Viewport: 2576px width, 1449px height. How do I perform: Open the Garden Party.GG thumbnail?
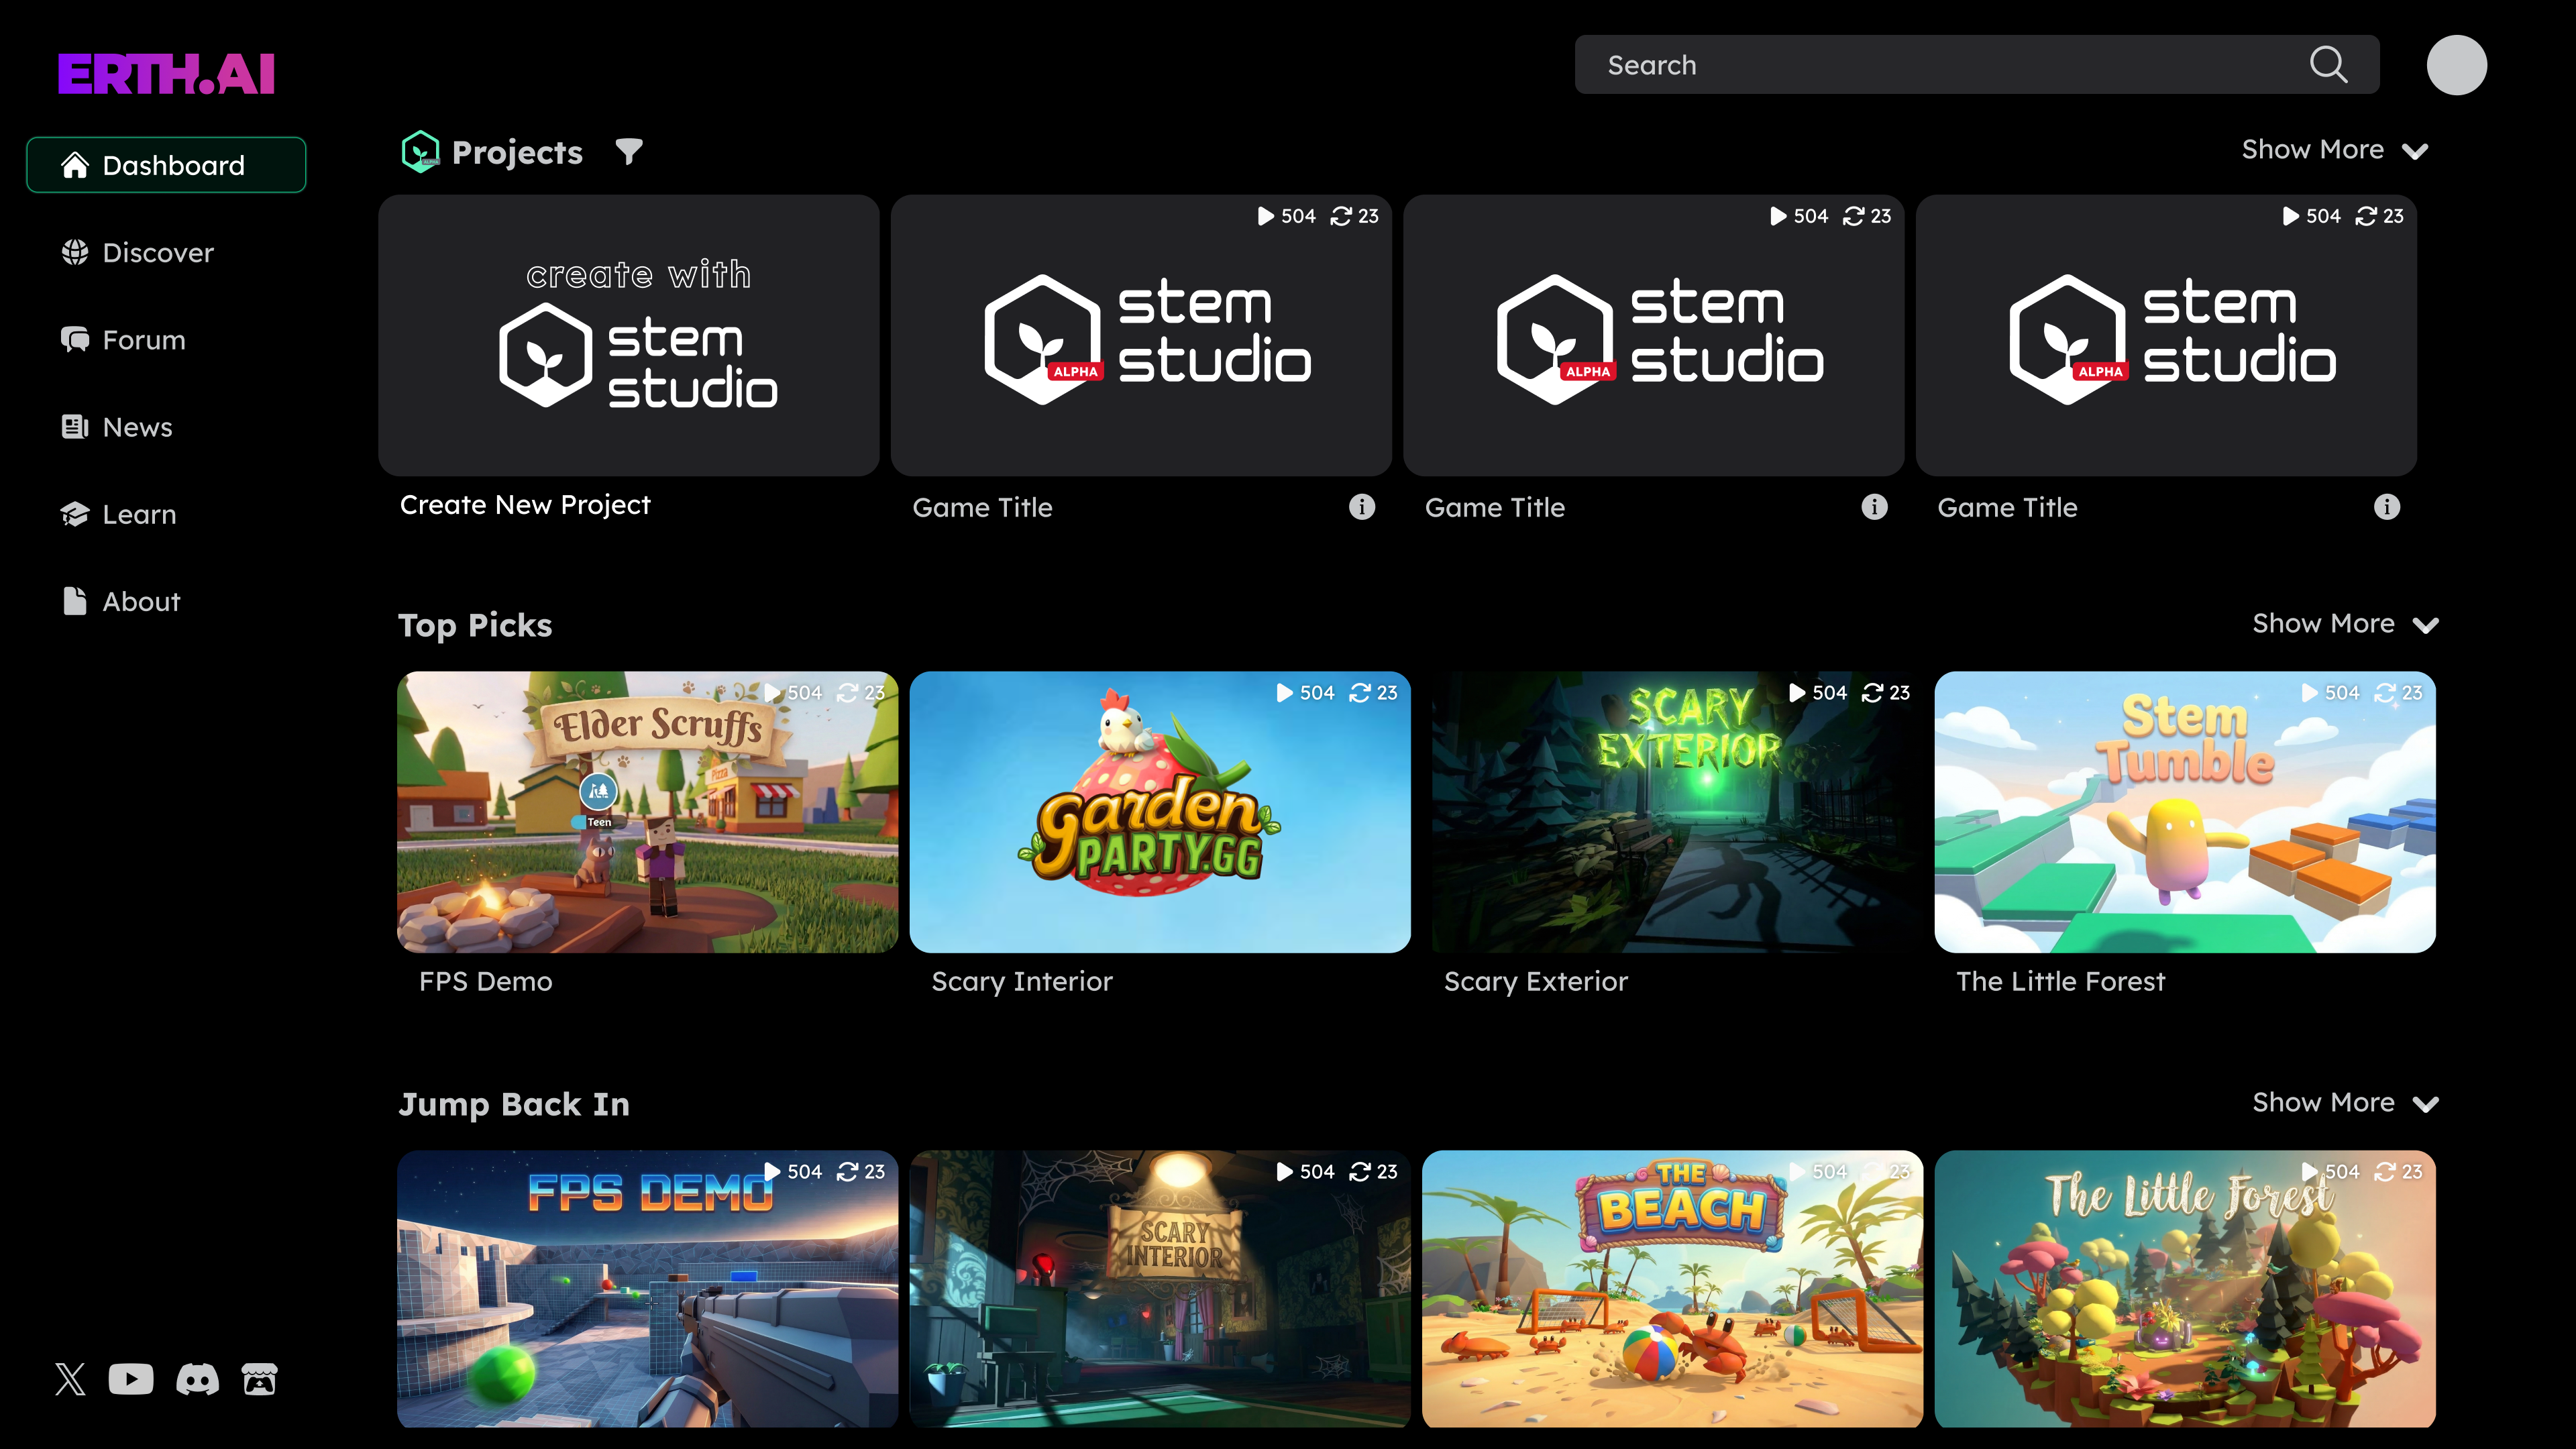tap(1159, 812)
